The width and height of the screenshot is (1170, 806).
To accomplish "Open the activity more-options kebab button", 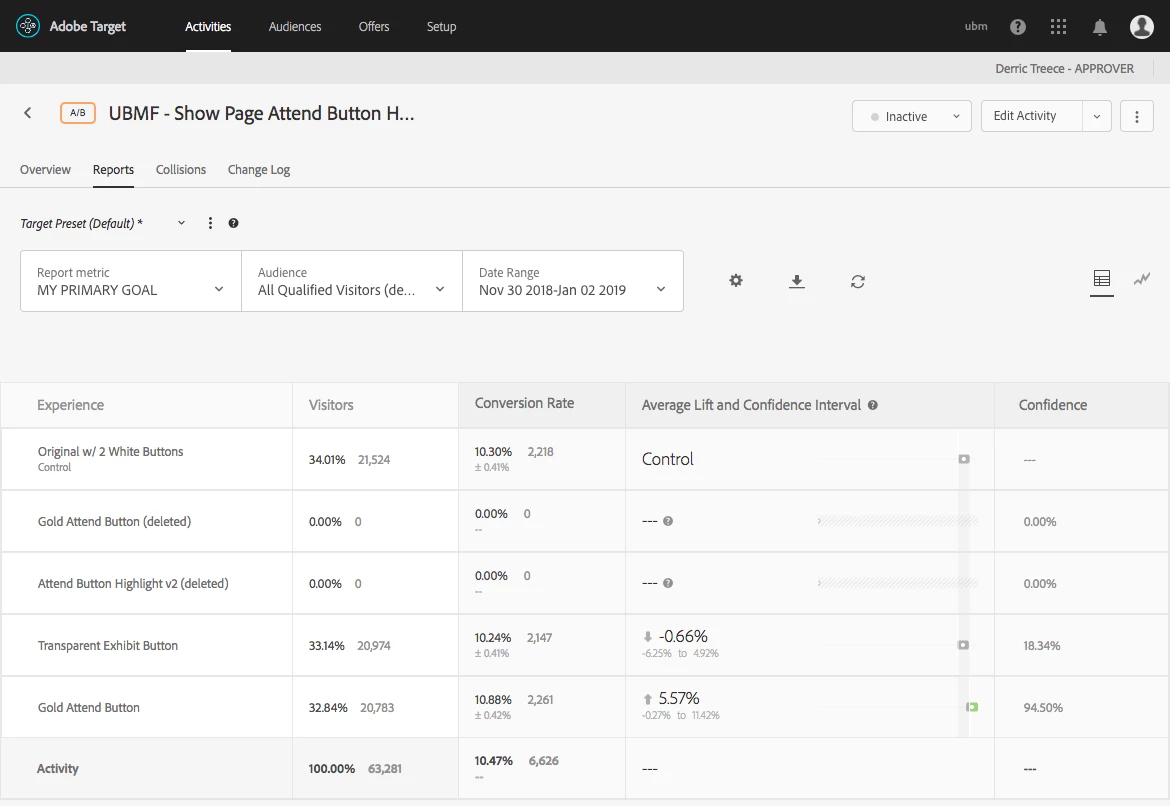I will click(1137, 116).
